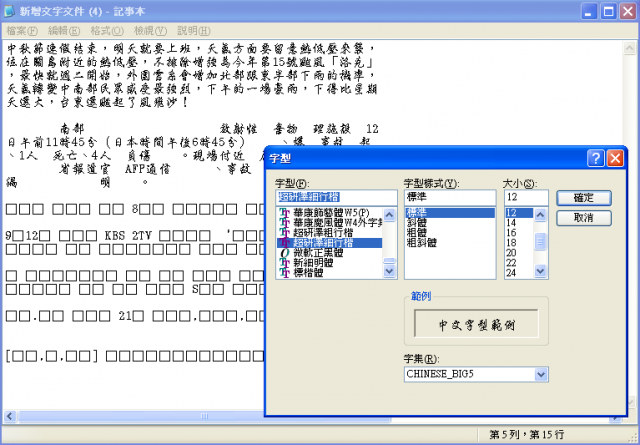This screenshot has width=640, height=445.
Task: Click Notepad text line starting 中秋節連假結束
Action: (x=191, y=49)
